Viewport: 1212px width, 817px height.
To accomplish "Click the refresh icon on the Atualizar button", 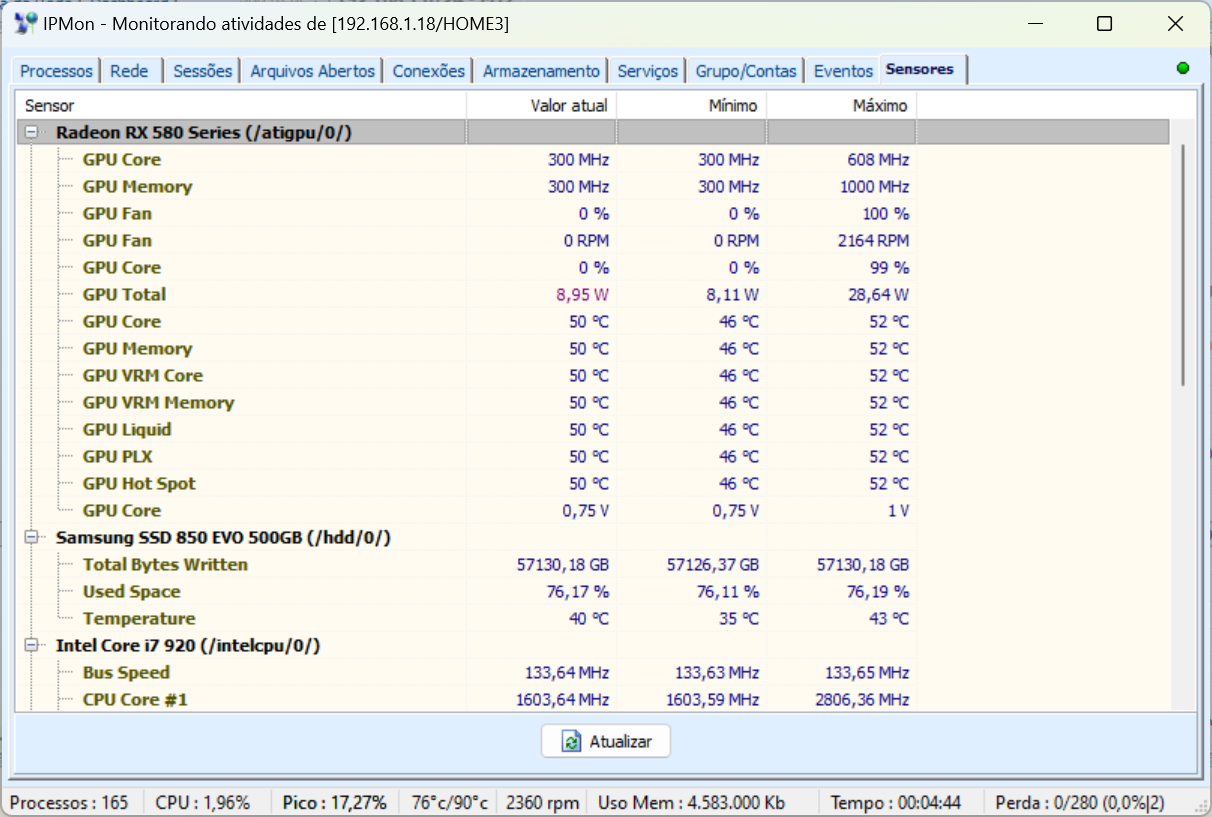I will pyautogui.click(x=571, y=742).
